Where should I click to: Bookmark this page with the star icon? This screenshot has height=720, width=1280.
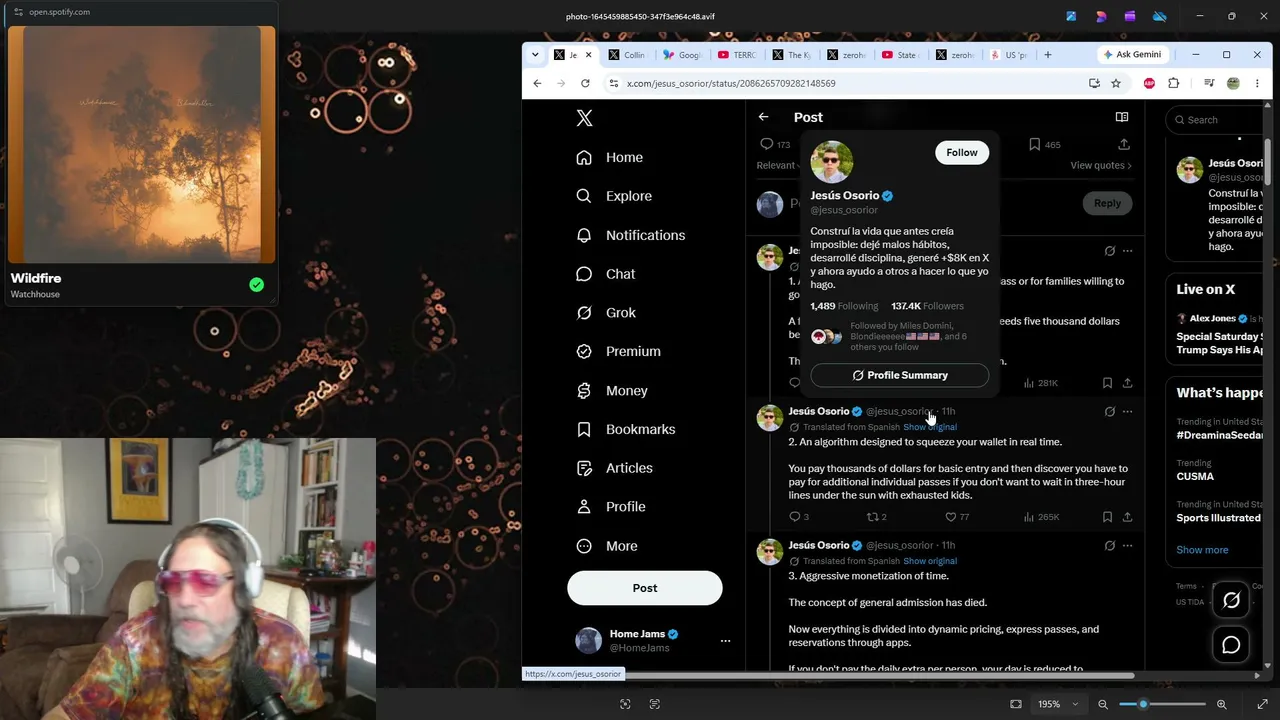pos(1116,83)
